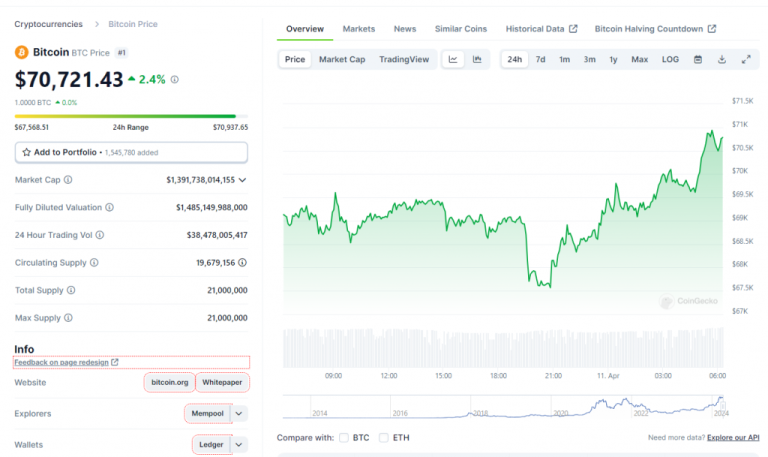Click the Explore our API link
This screenshot has height=457, width=768.
tap(733, 437)
